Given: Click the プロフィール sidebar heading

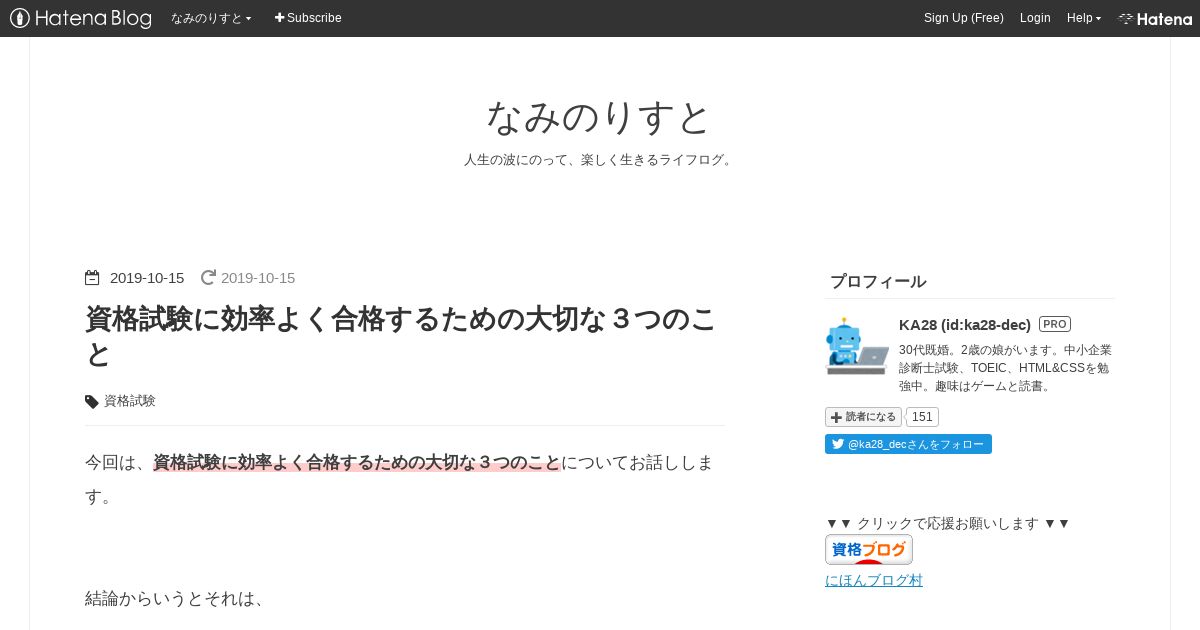Looking at the screenshot, I should 878,281.
